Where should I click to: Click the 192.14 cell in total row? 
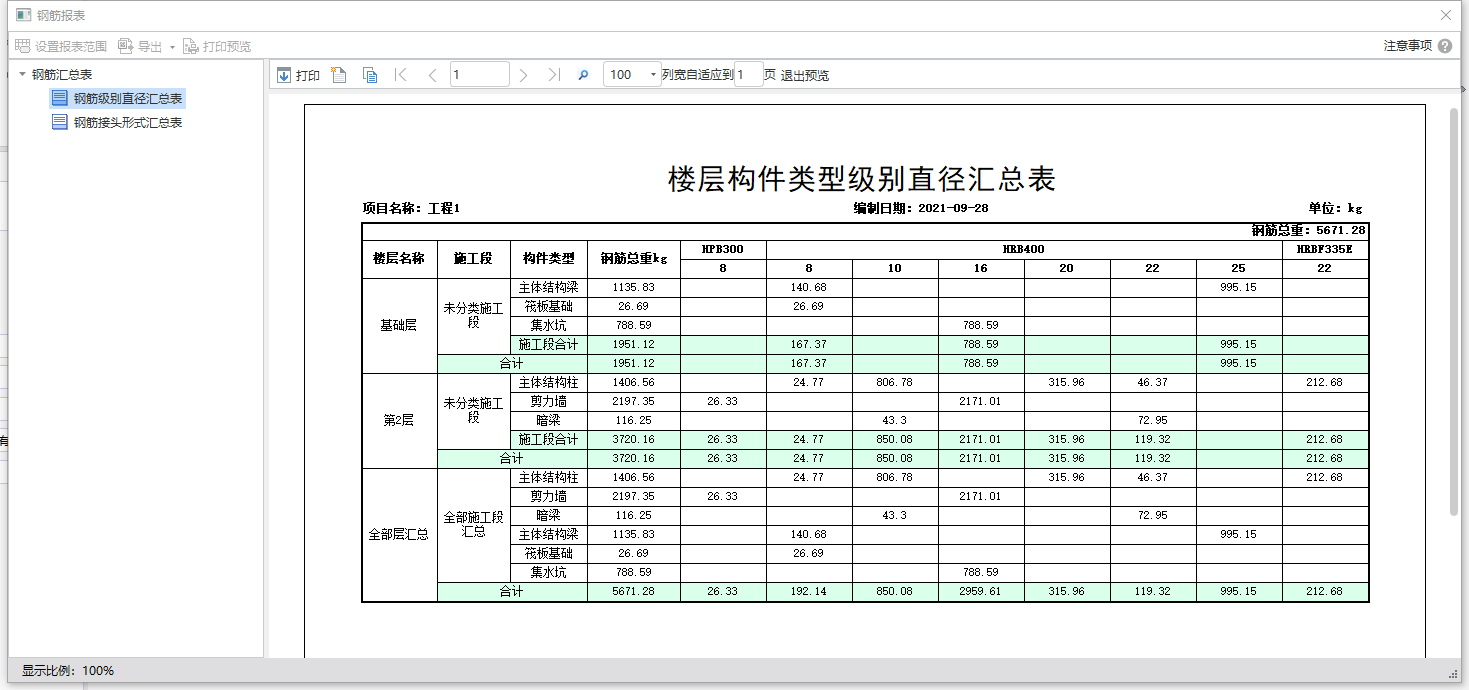(x=809, y=591)
